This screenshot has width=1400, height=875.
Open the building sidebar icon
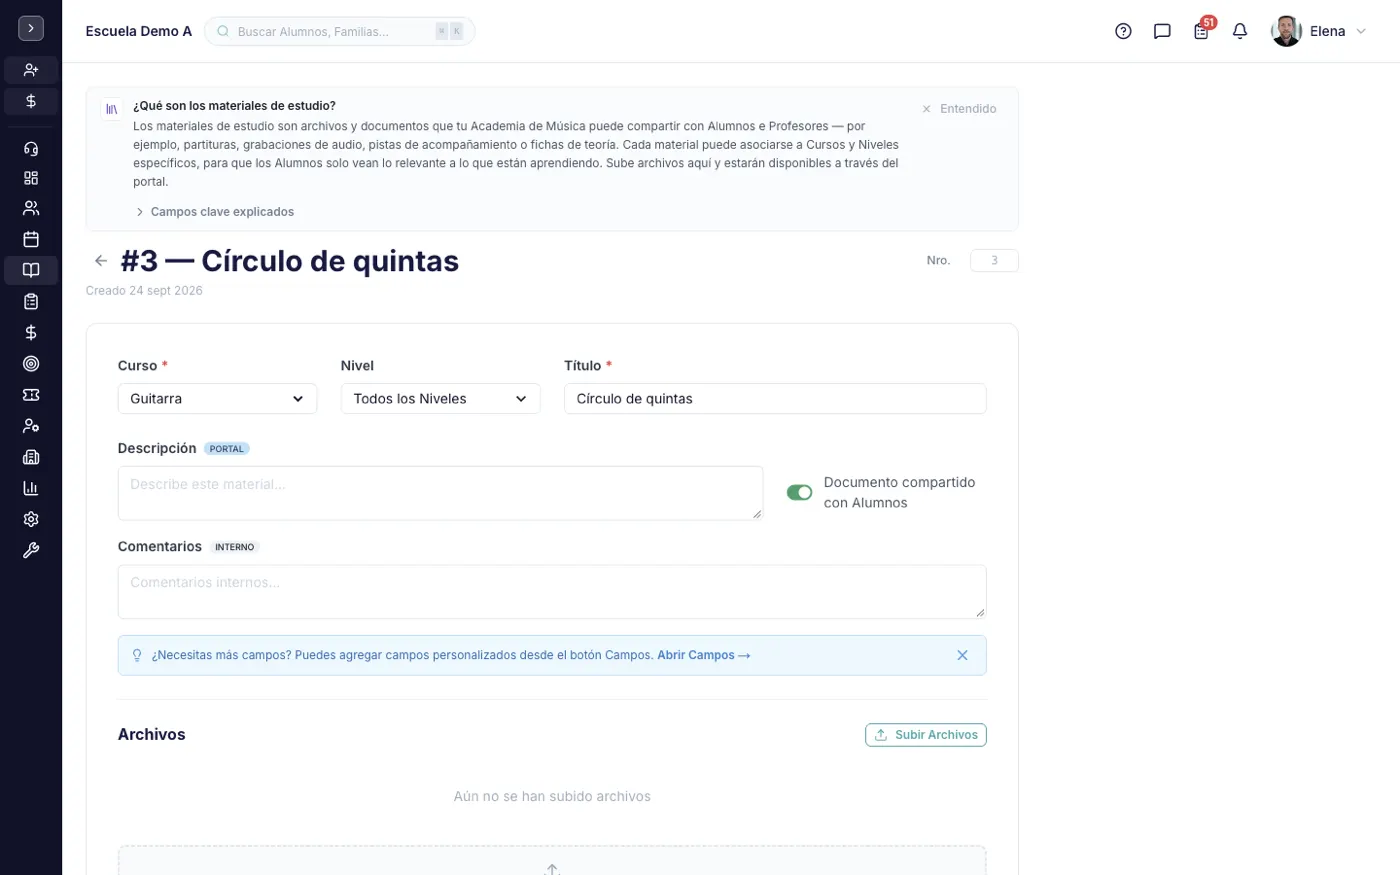click(x=31, y=457)
